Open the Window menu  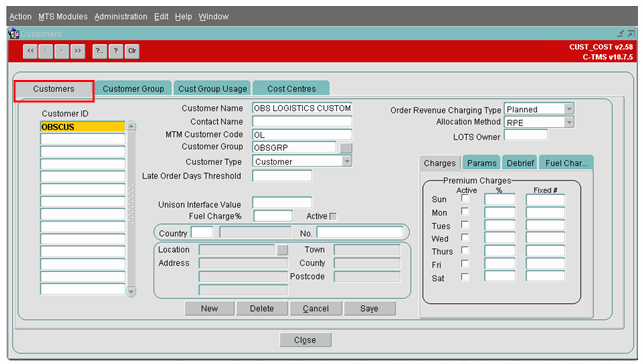pos(214,17)
